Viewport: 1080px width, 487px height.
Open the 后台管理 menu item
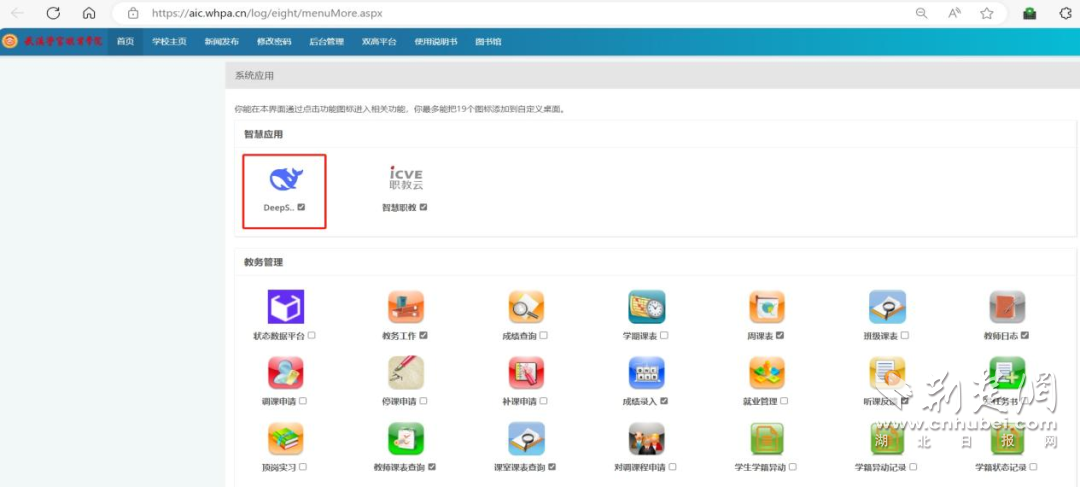point(326,41)
